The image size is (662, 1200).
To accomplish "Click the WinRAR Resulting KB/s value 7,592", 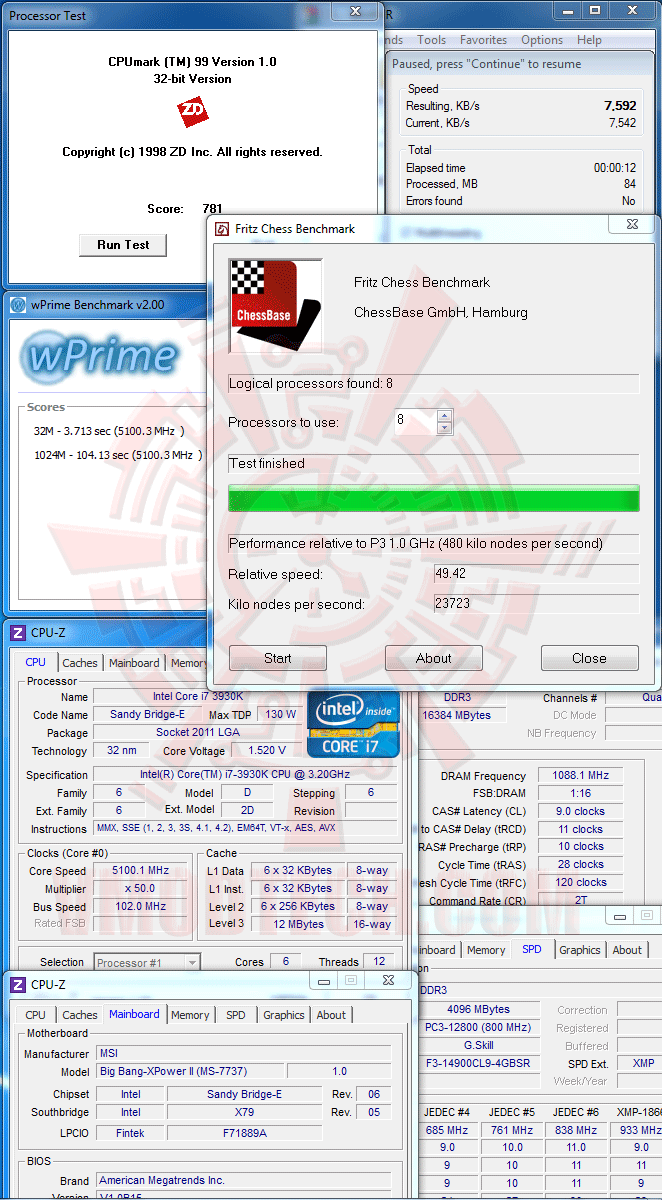I will pos(620,105).
